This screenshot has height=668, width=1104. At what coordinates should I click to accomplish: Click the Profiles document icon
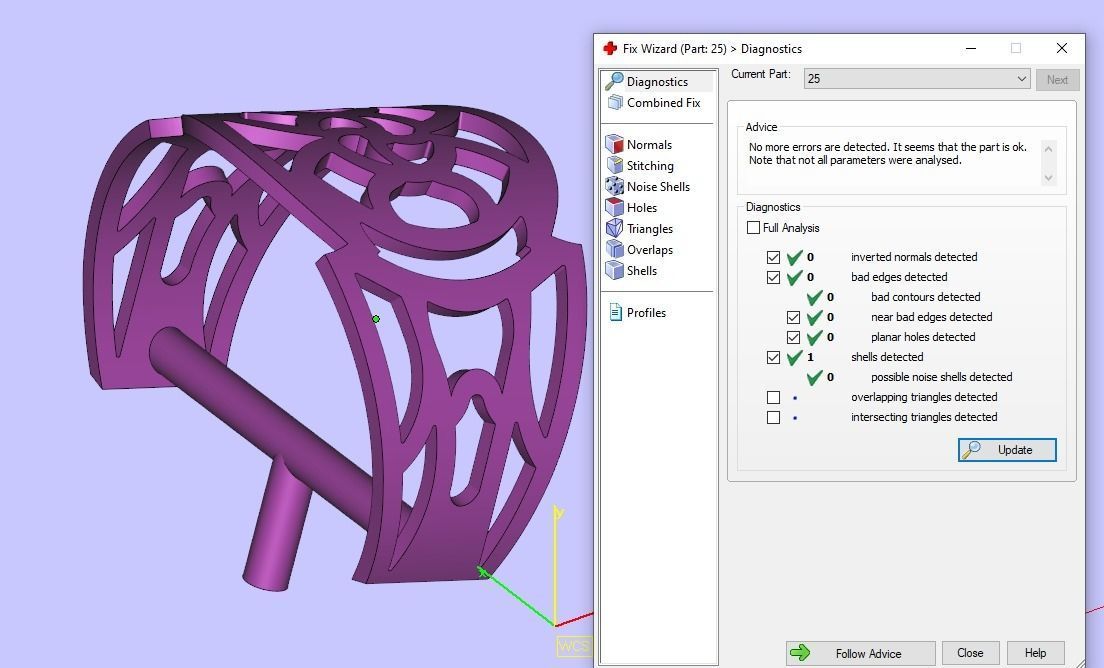click(615, 312)
